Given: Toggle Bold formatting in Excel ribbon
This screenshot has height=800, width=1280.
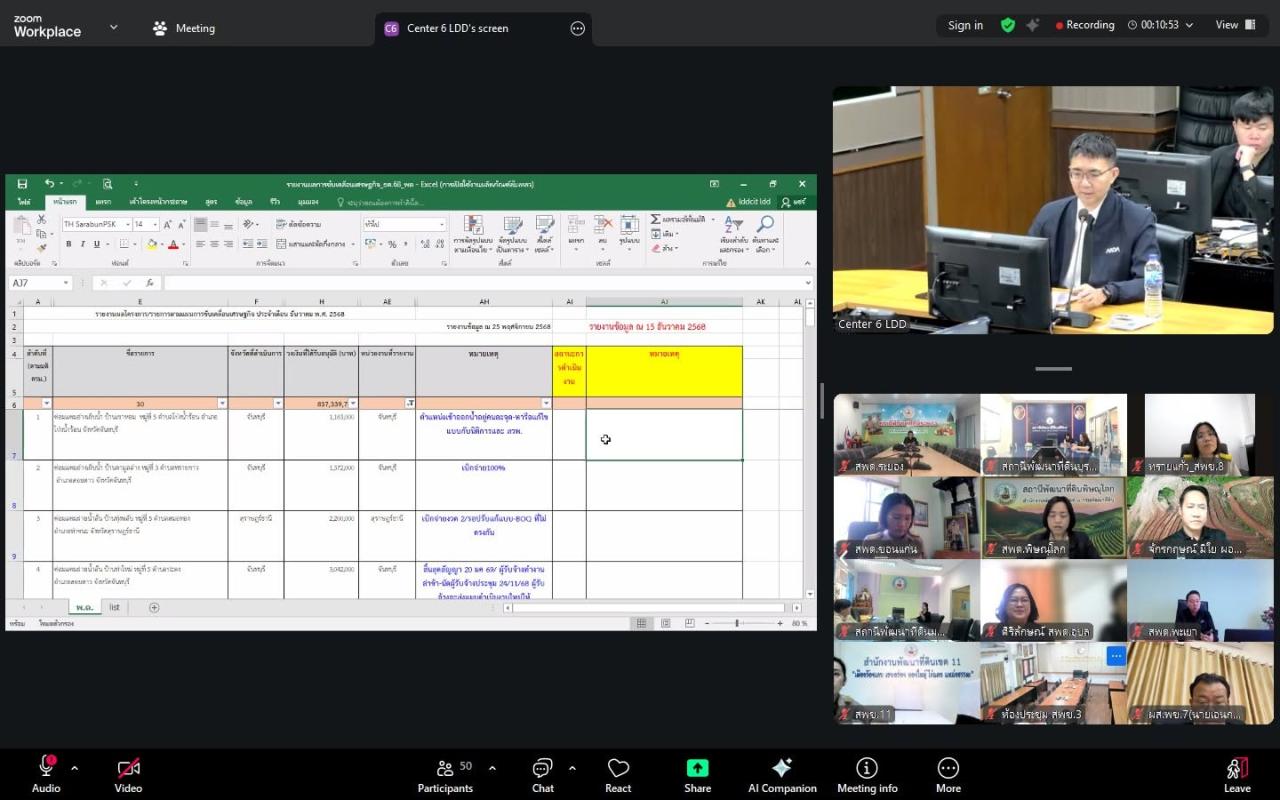Looking at the screenshot, I should coord(69,244).
